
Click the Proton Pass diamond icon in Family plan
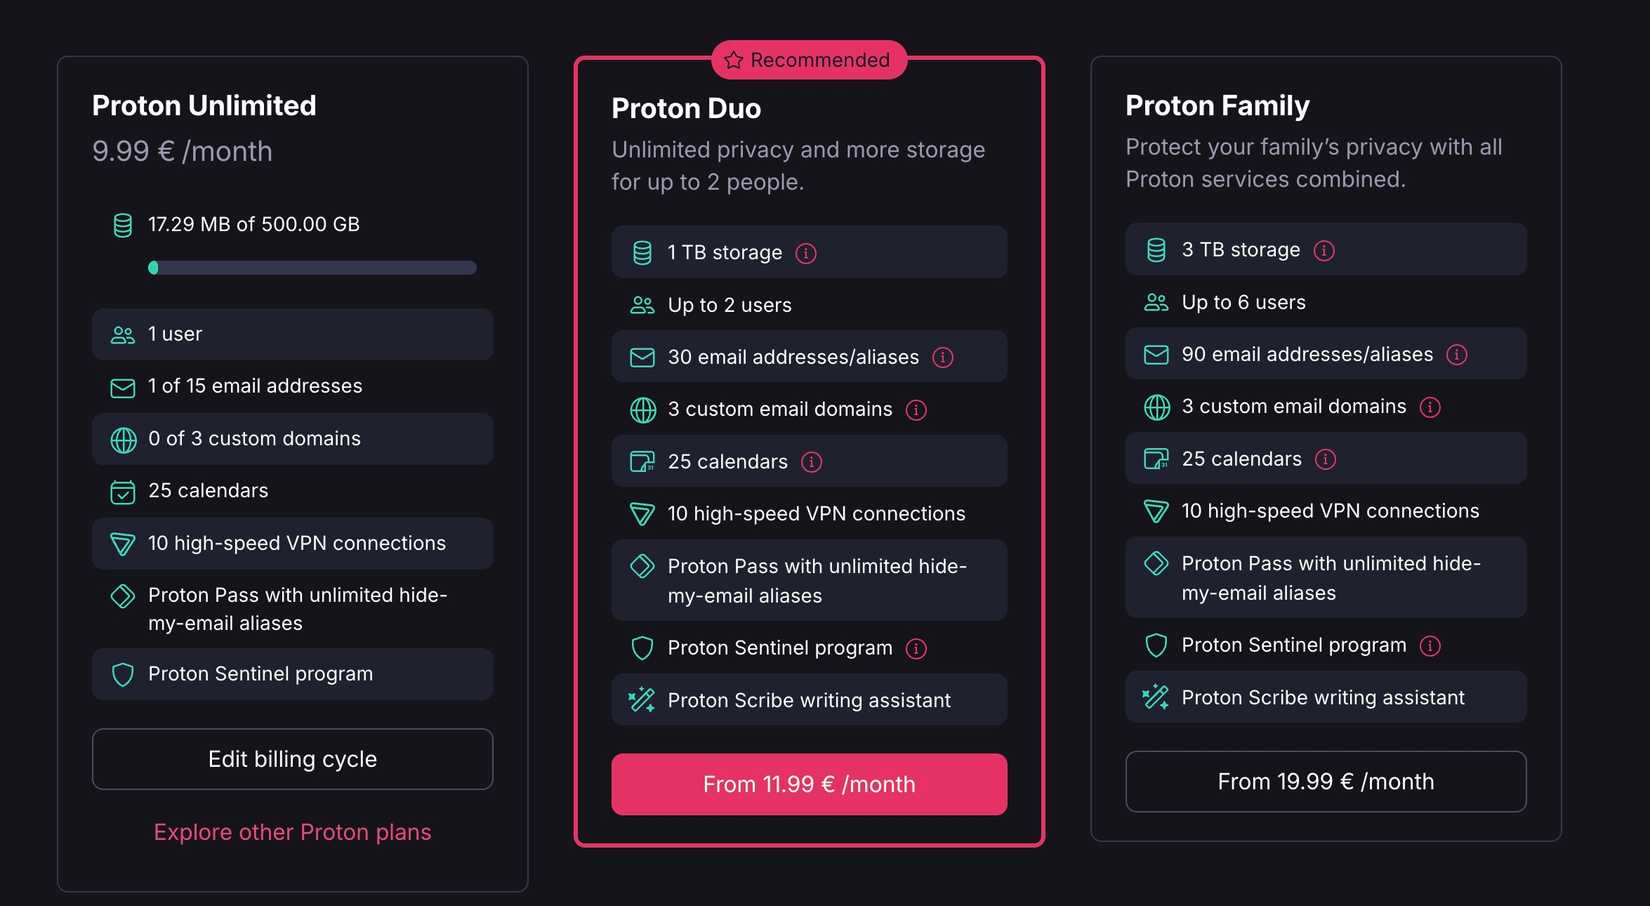point(1156,563)
